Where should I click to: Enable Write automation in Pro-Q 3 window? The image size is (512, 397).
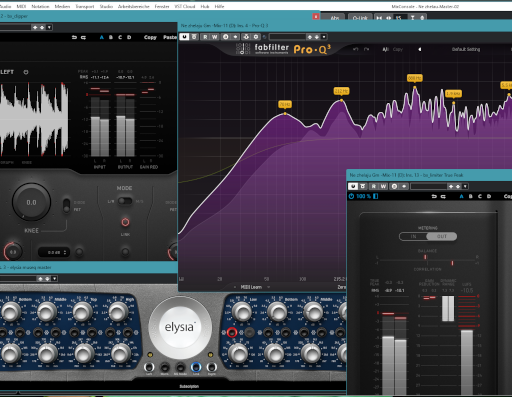[214, 37]
